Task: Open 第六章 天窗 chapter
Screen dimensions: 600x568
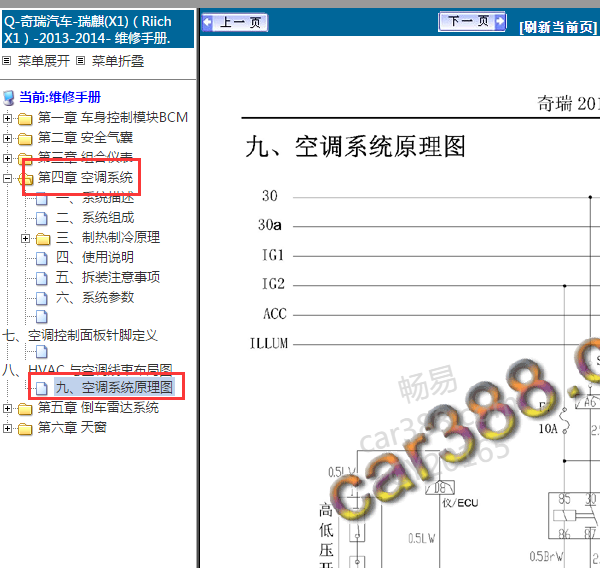Action: tap(72, 427)
